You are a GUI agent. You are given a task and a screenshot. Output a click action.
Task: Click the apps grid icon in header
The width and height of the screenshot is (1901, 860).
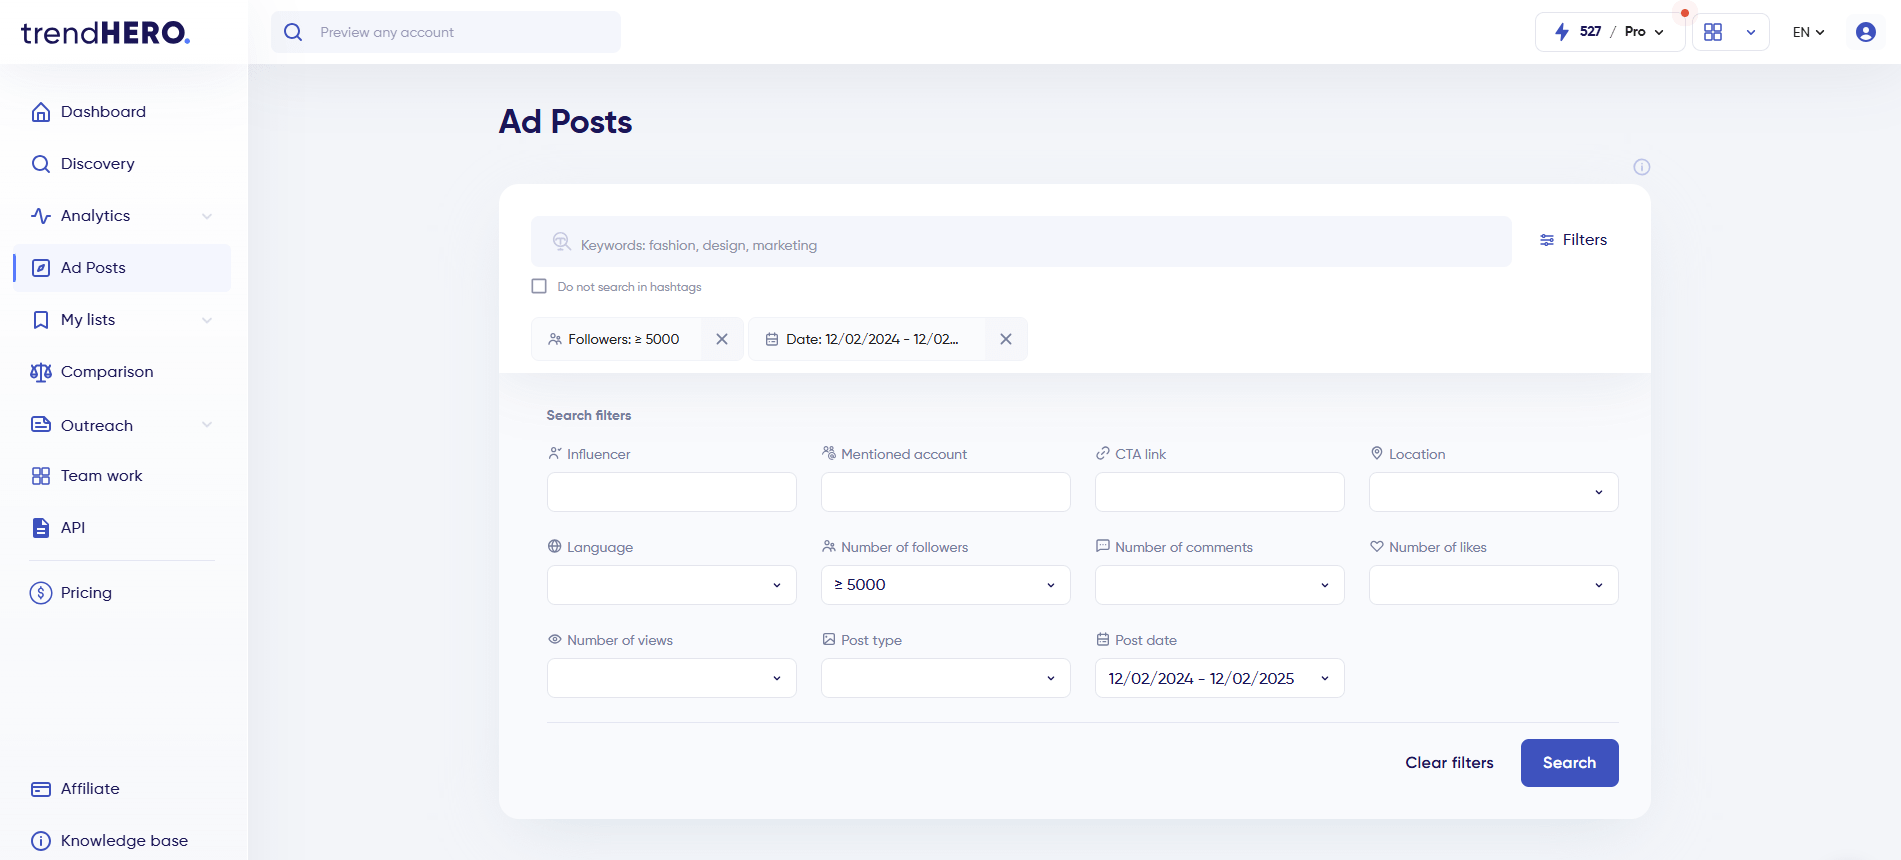[1713, 32]
